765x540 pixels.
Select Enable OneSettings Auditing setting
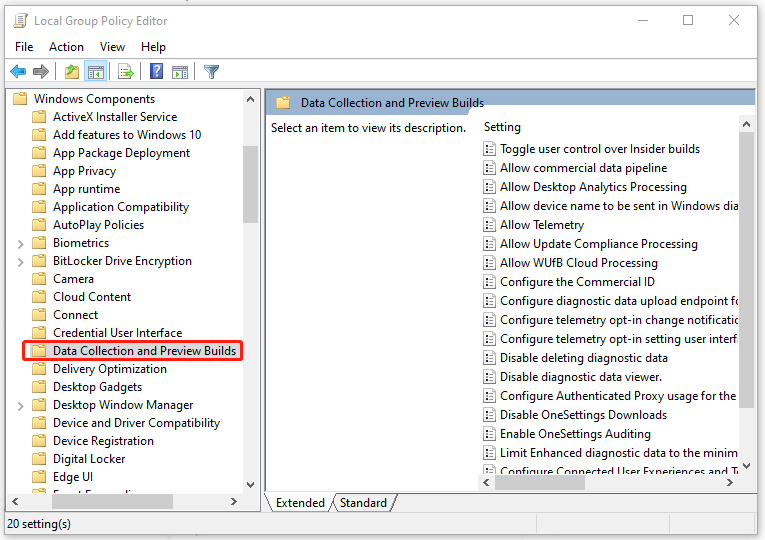click(x=575, y=434)
